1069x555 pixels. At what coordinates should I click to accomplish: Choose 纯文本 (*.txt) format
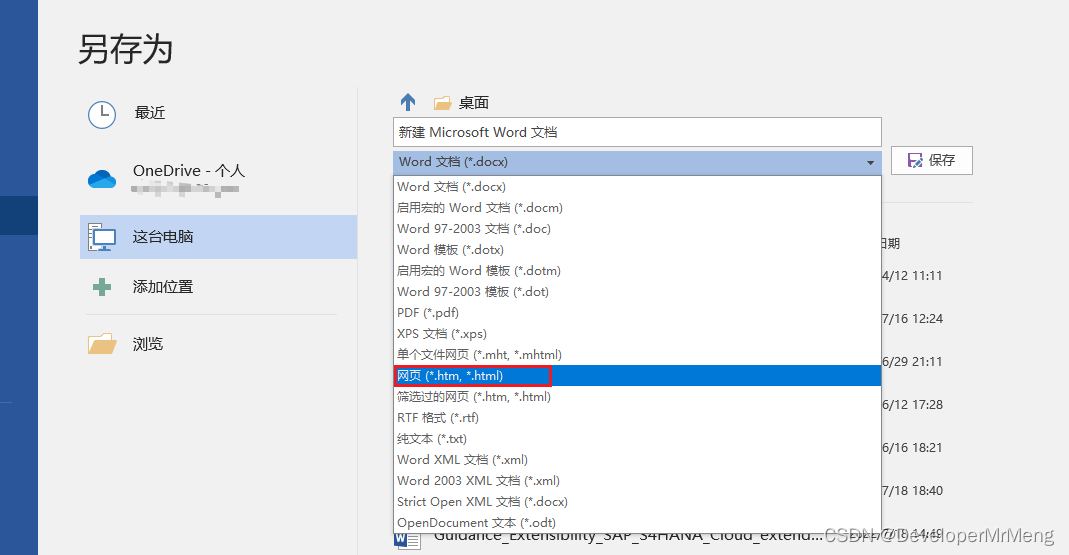point(637,439)
